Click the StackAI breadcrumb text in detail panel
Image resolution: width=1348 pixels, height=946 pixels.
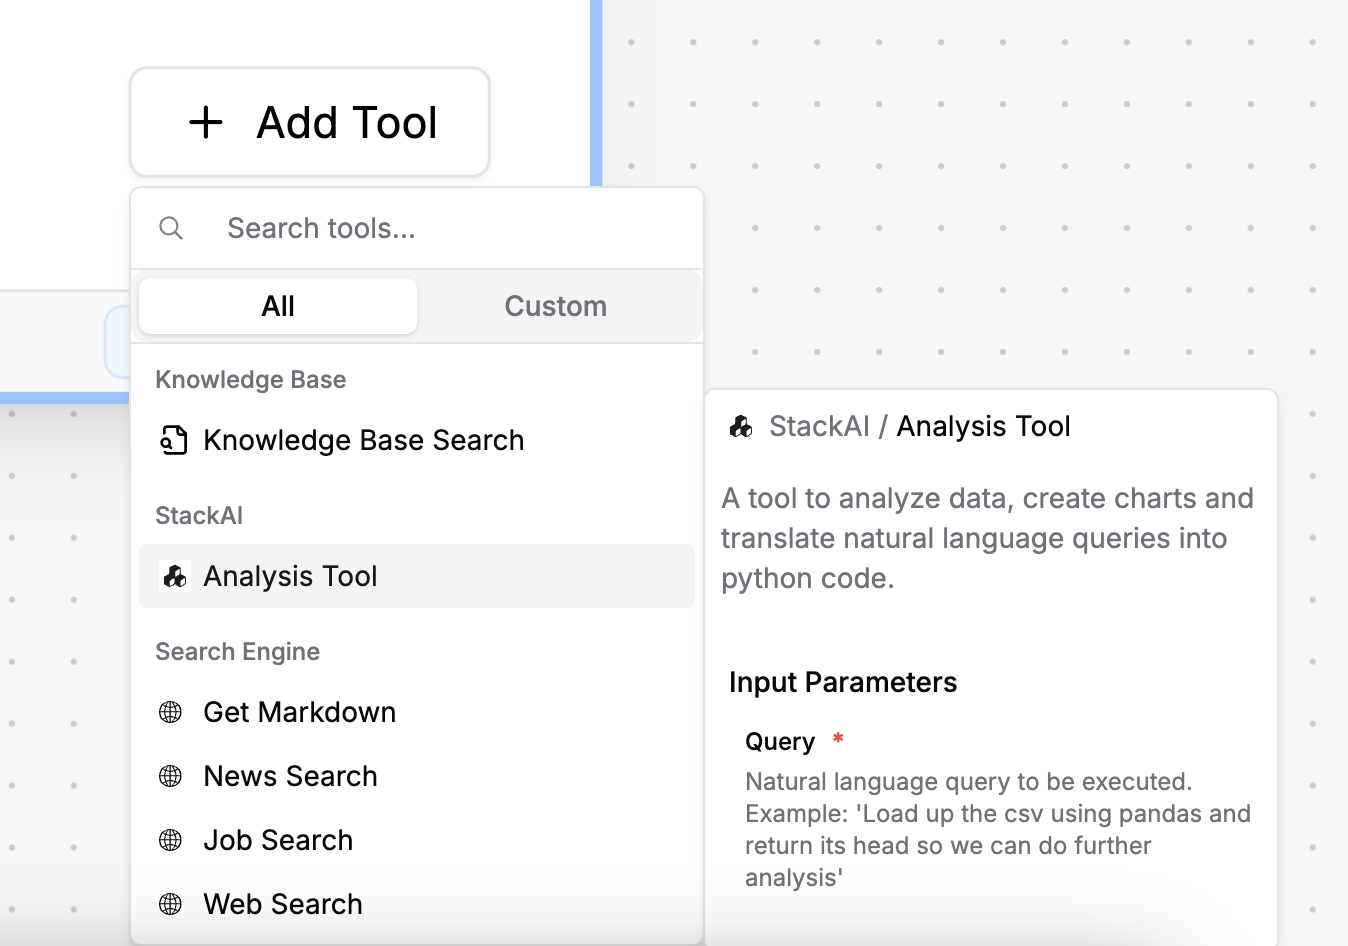coord(819,427)
